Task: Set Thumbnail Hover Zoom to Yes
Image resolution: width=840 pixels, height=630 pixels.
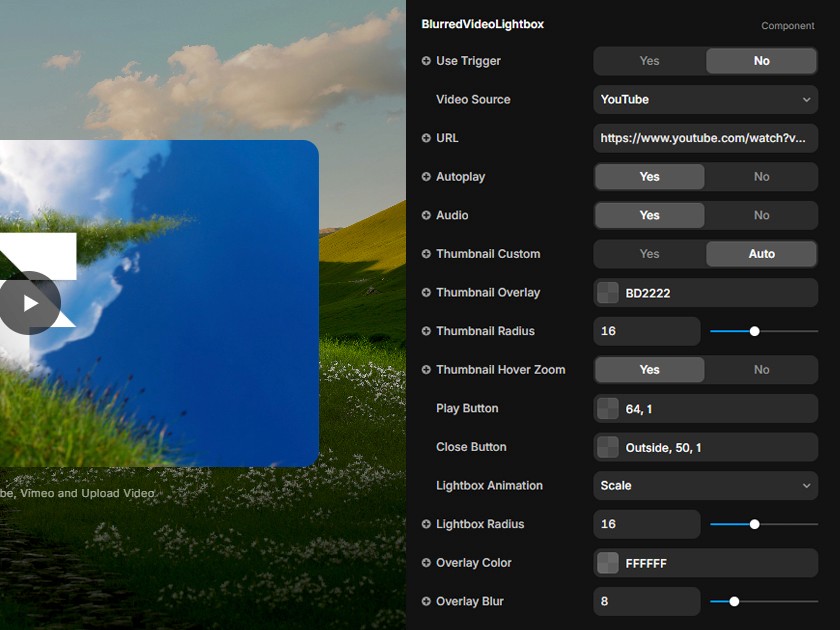Action: point(649,369)
